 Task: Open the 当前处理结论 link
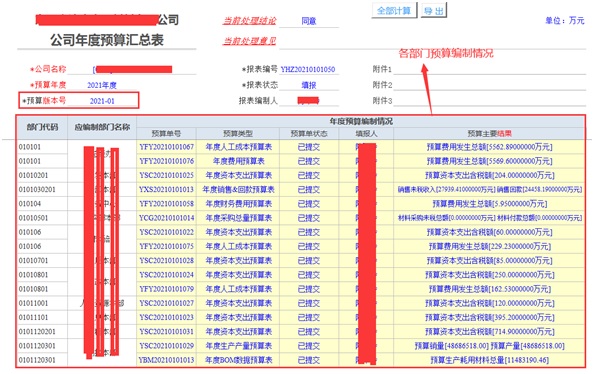pyautogui.click(x=249, y=21)
